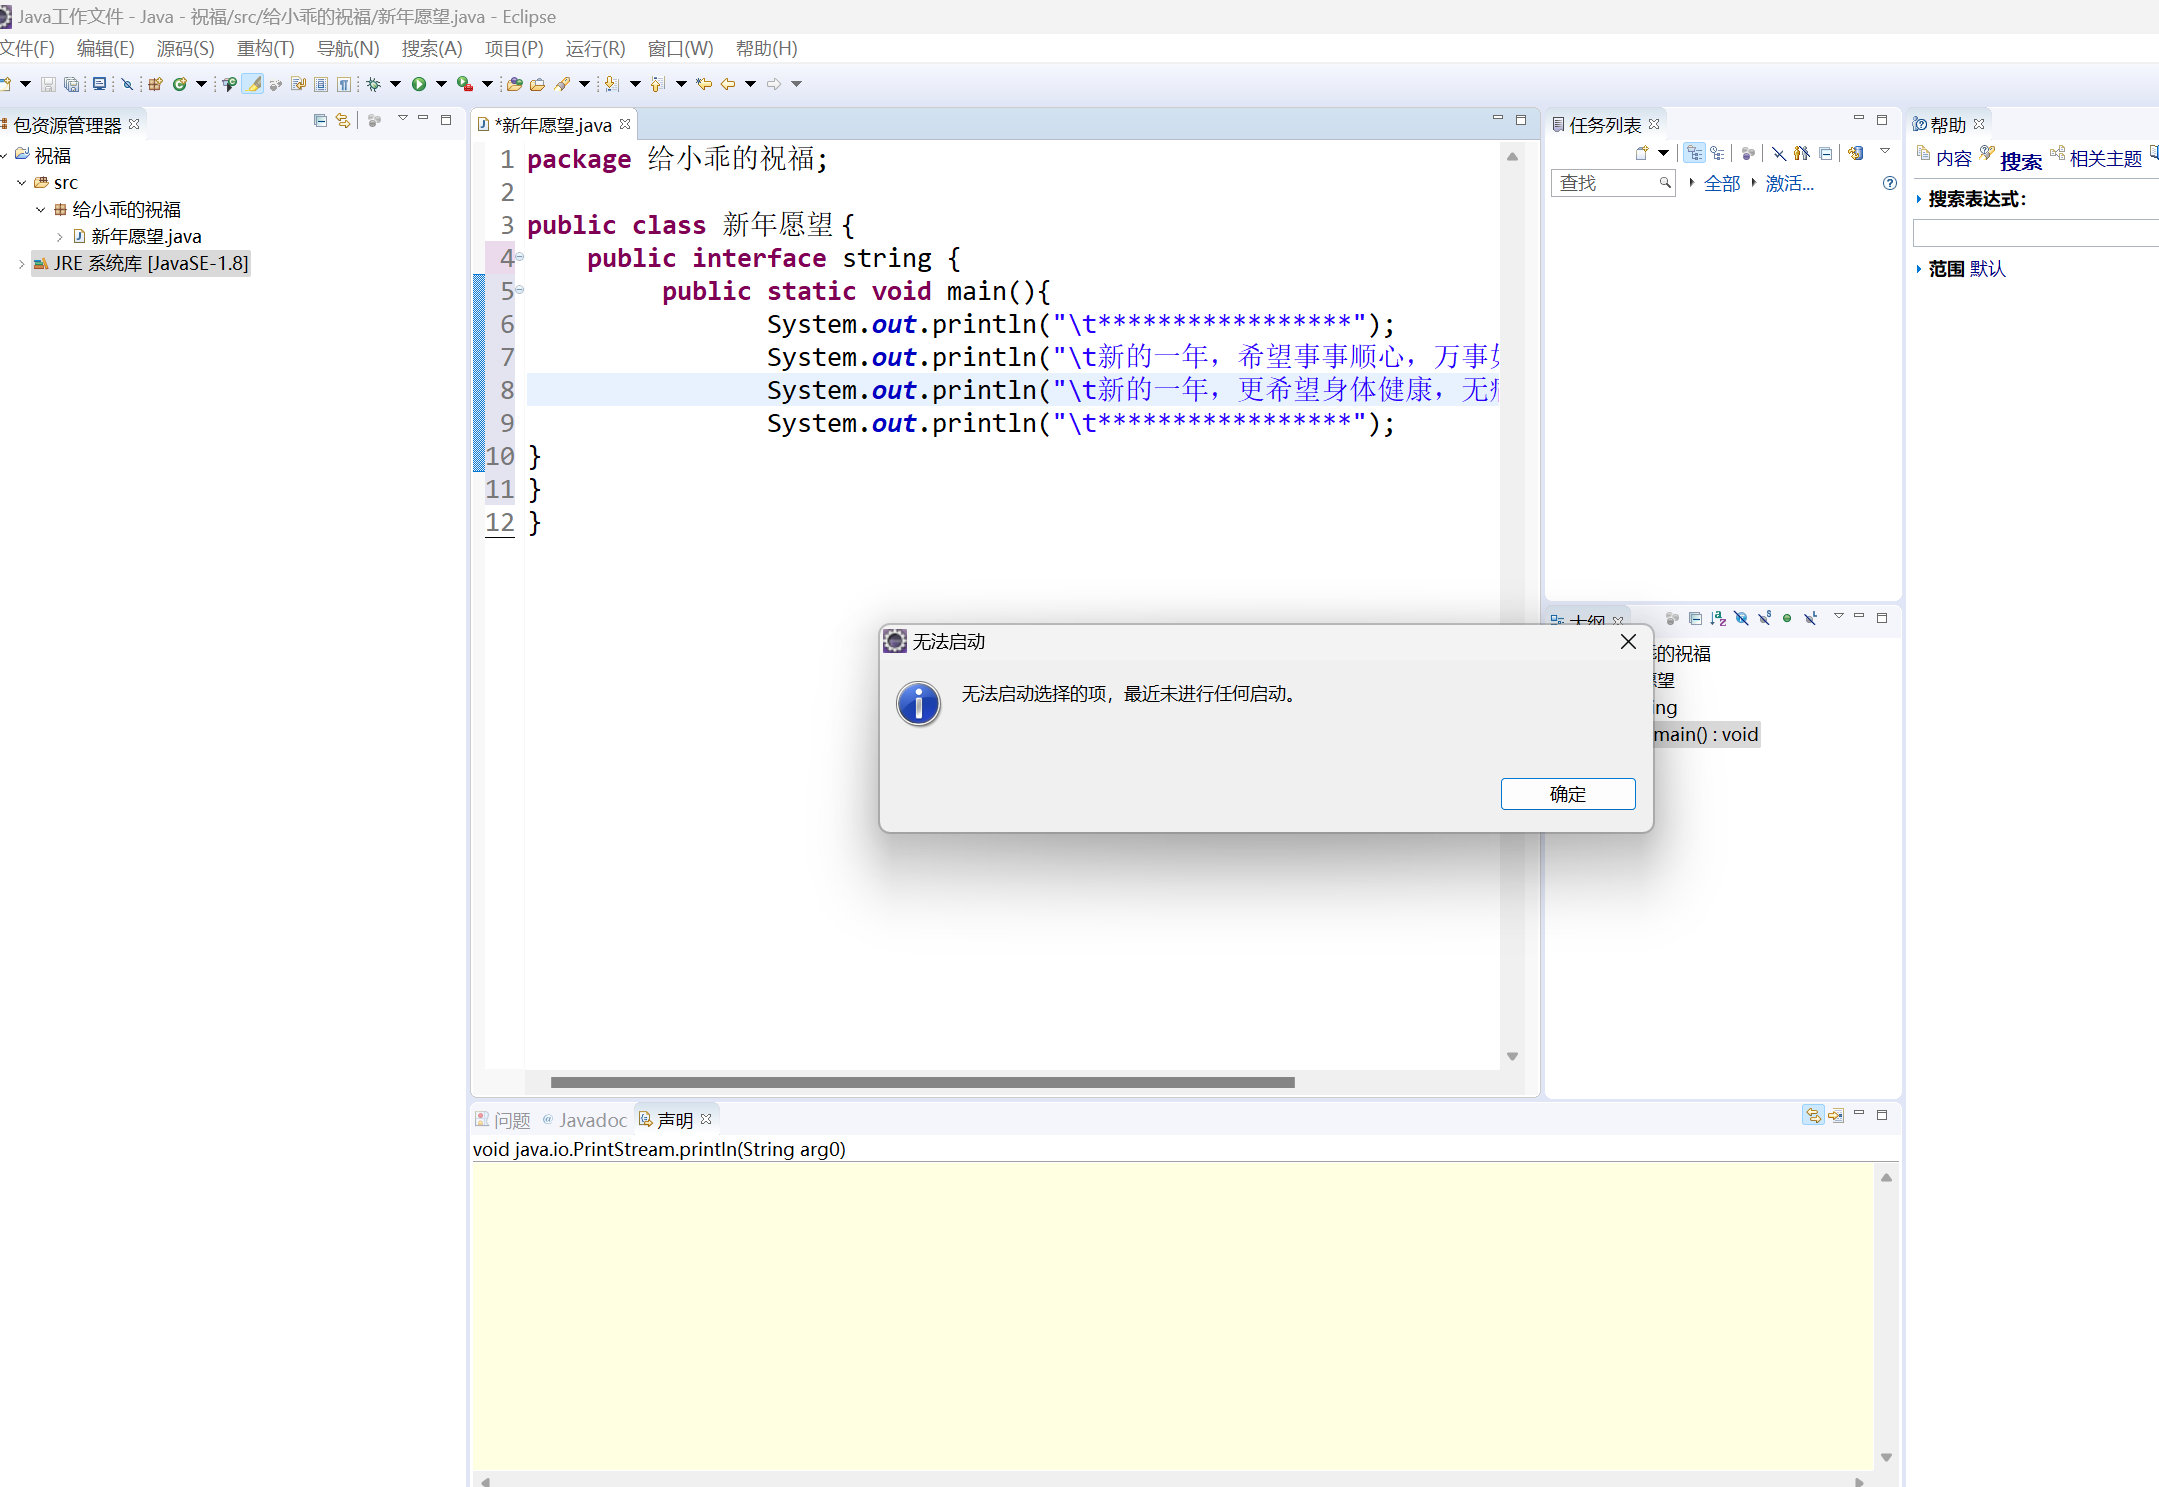This screenshot has width=2159, height=1487.
Task: Open the 运行(R) menu
Action: pyautogui.click(x=595, y=48)
